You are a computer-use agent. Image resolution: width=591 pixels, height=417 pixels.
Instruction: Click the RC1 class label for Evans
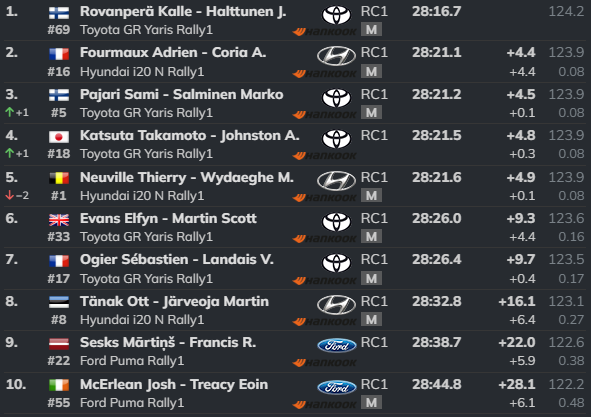click(374, 218)
